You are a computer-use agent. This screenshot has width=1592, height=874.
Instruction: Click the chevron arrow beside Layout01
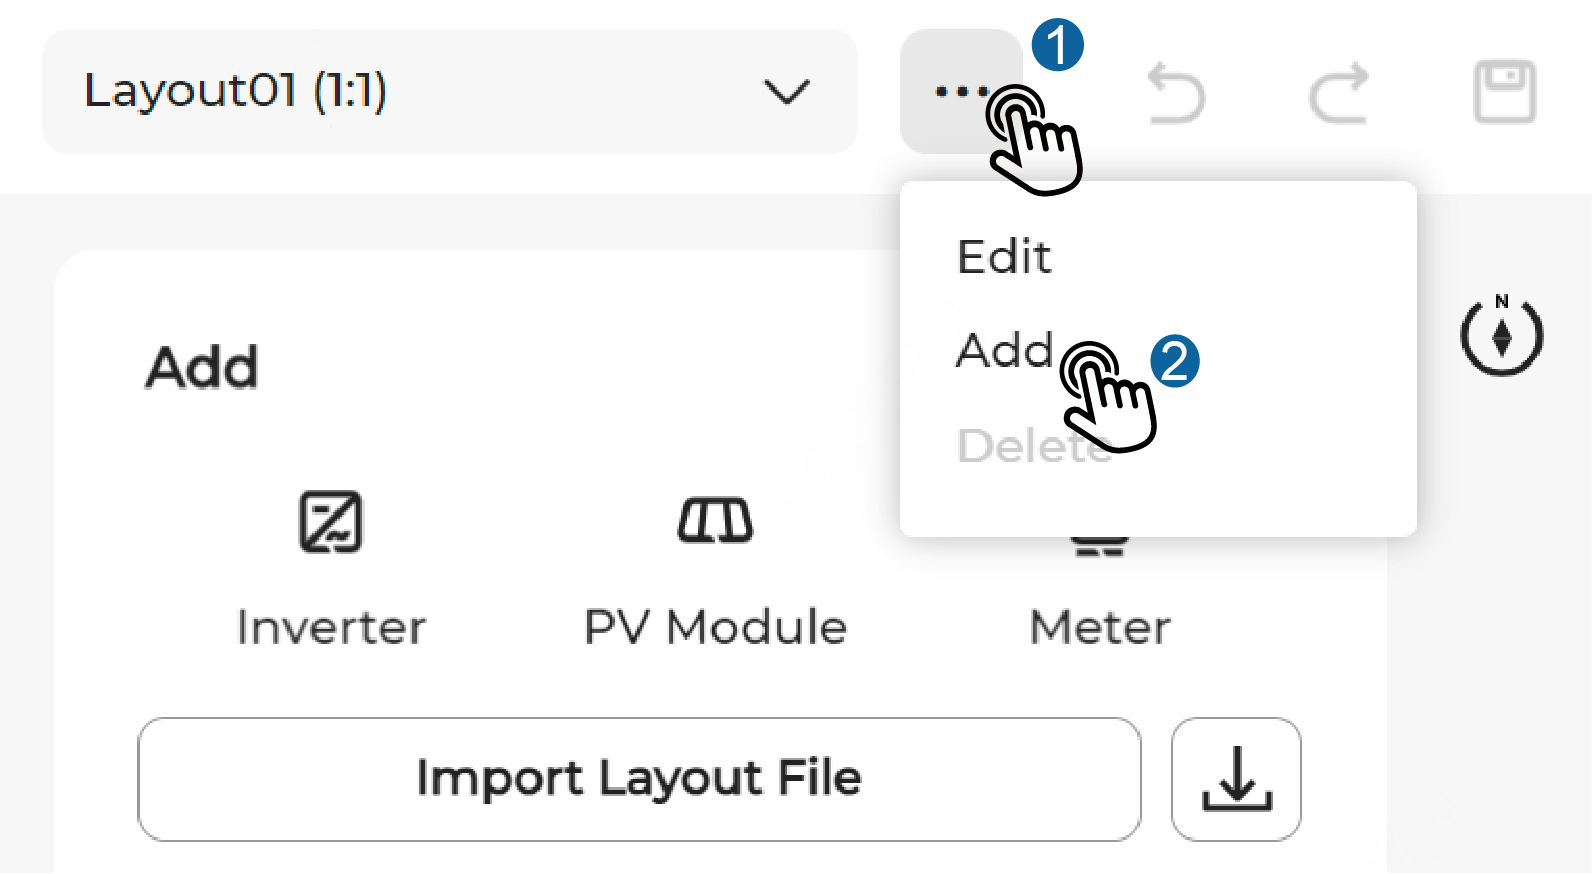787,92
